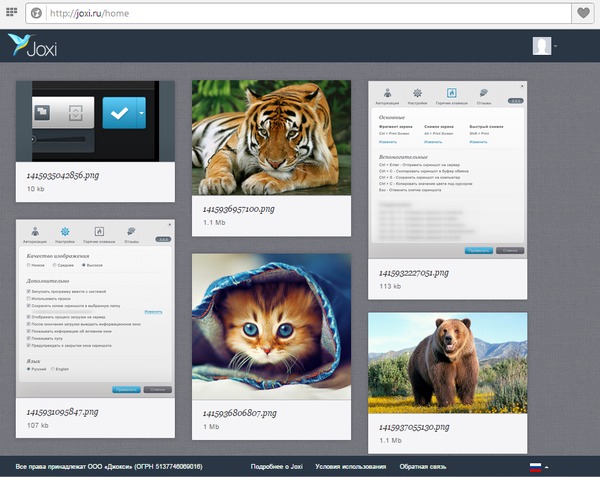Click file name 1415932227051.png
The height and width of the screenshot is (477, 600).
coord(414,273)
